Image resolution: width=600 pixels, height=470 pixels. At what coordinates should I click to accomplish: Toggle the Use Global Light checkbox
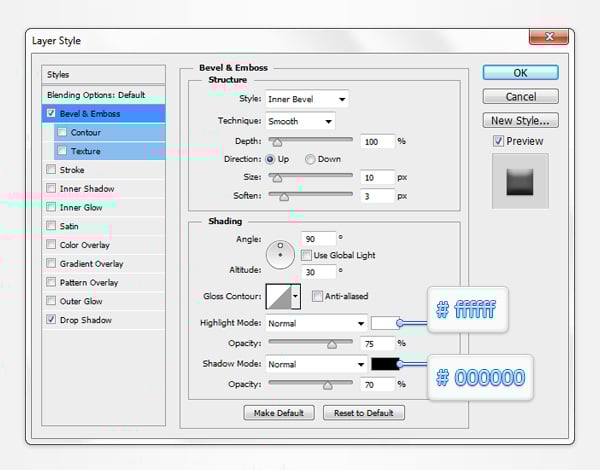click(x=306, y=256)
